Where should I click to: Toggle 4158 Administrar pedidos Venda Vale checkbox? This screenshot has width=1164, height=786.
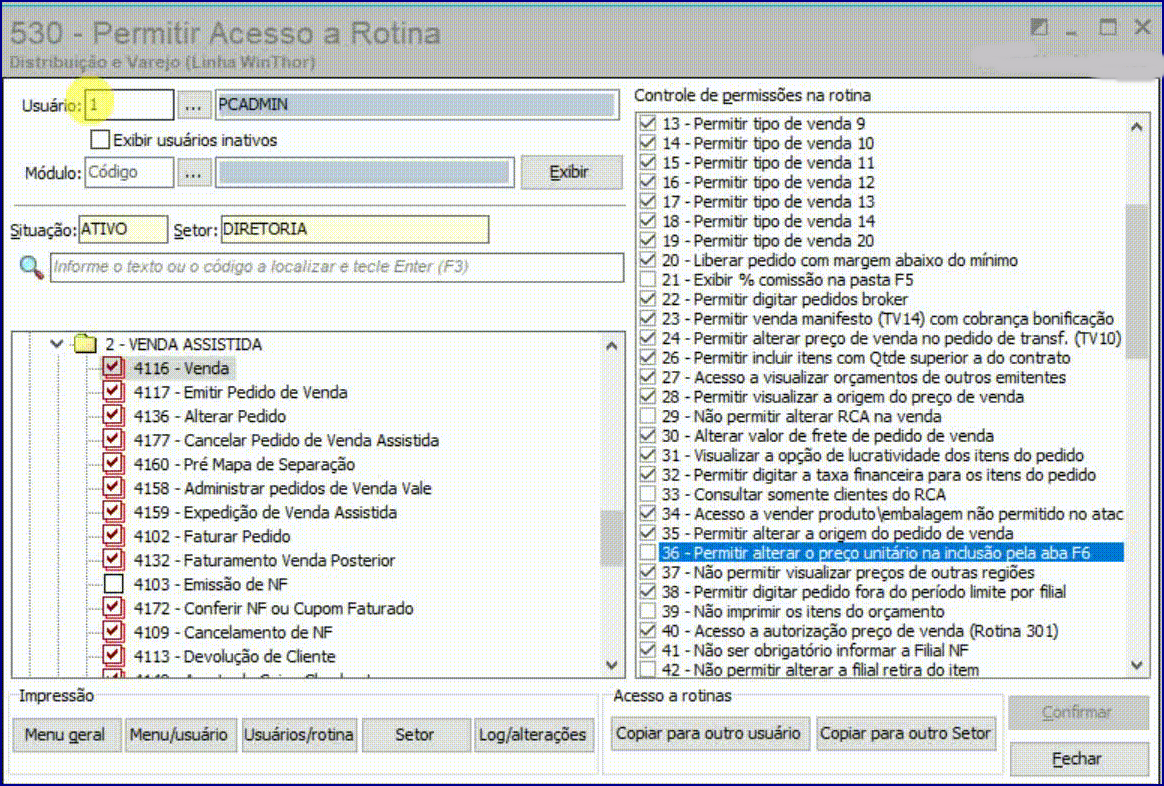pos(113,488)
